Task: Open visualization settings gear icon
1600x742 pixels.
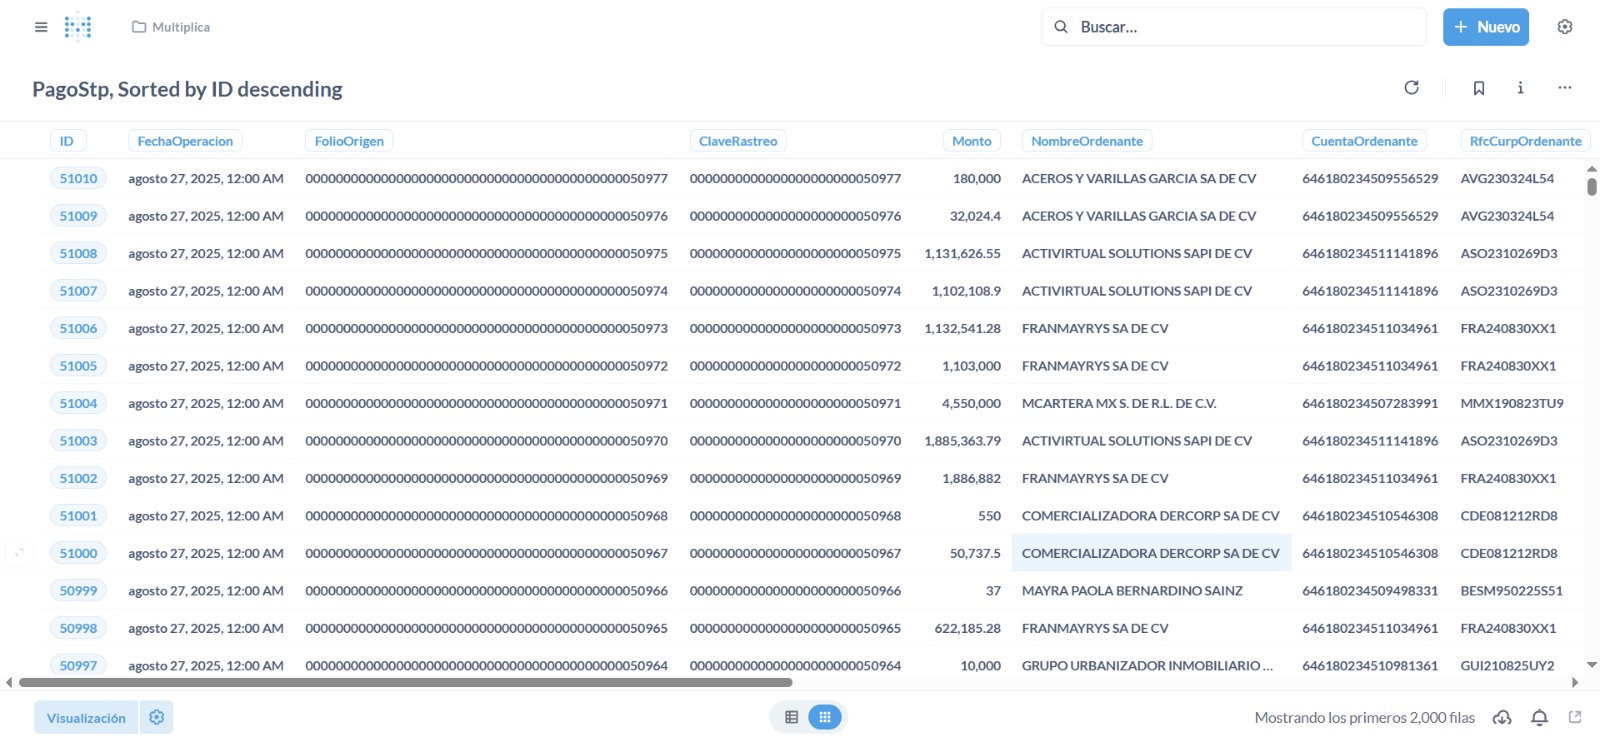Action: point(157,717)
